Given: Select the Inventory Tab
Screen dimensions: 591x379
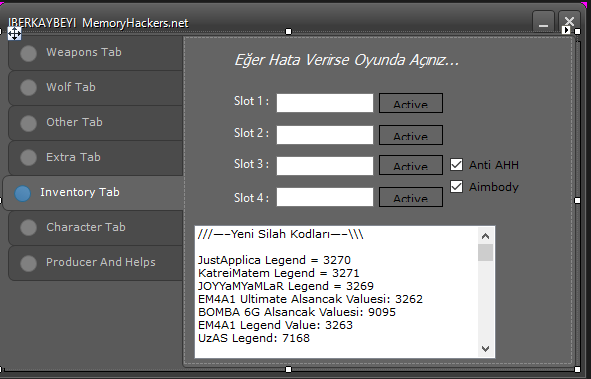Looking at the screenshot, I should pyautogui.click(x=93, y=193).
